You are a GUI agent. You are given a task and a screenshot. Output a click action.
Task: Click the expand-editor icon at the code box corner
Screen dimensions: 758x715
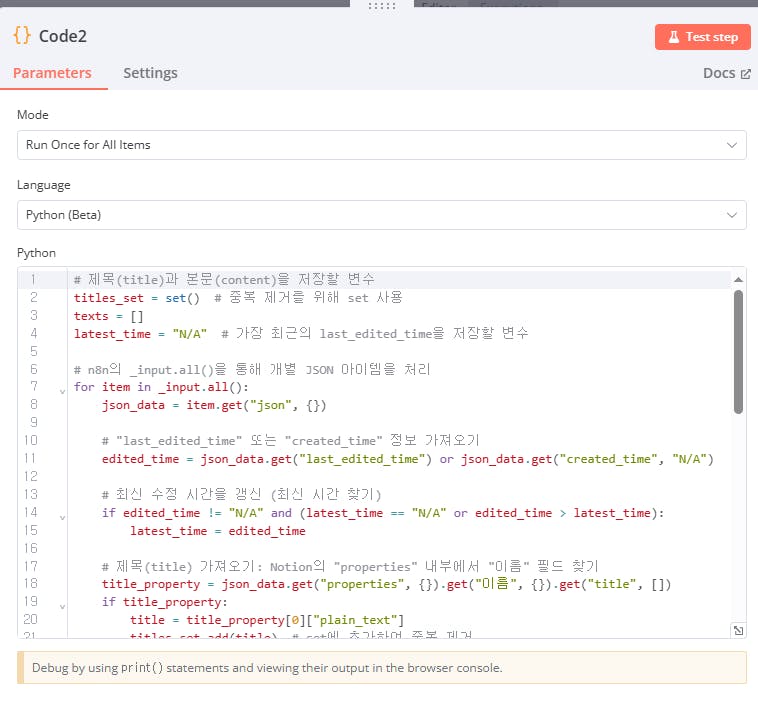[738, 630]
